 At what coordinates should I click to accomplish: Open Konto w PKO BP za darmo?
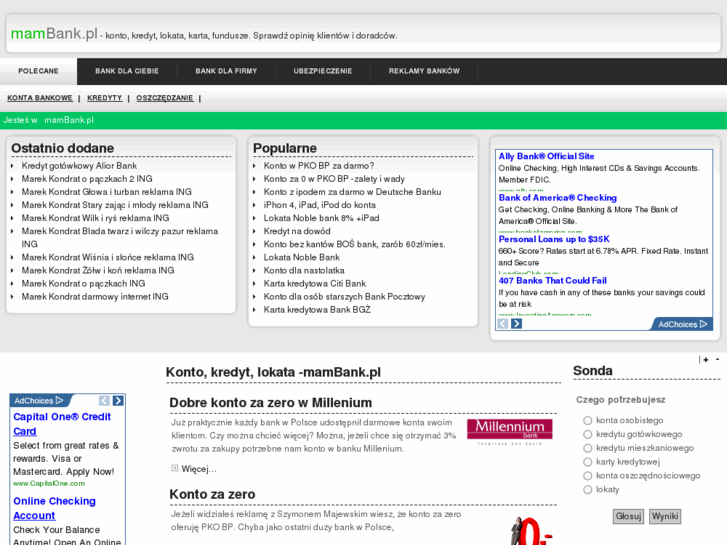click(x=319, y=166)
